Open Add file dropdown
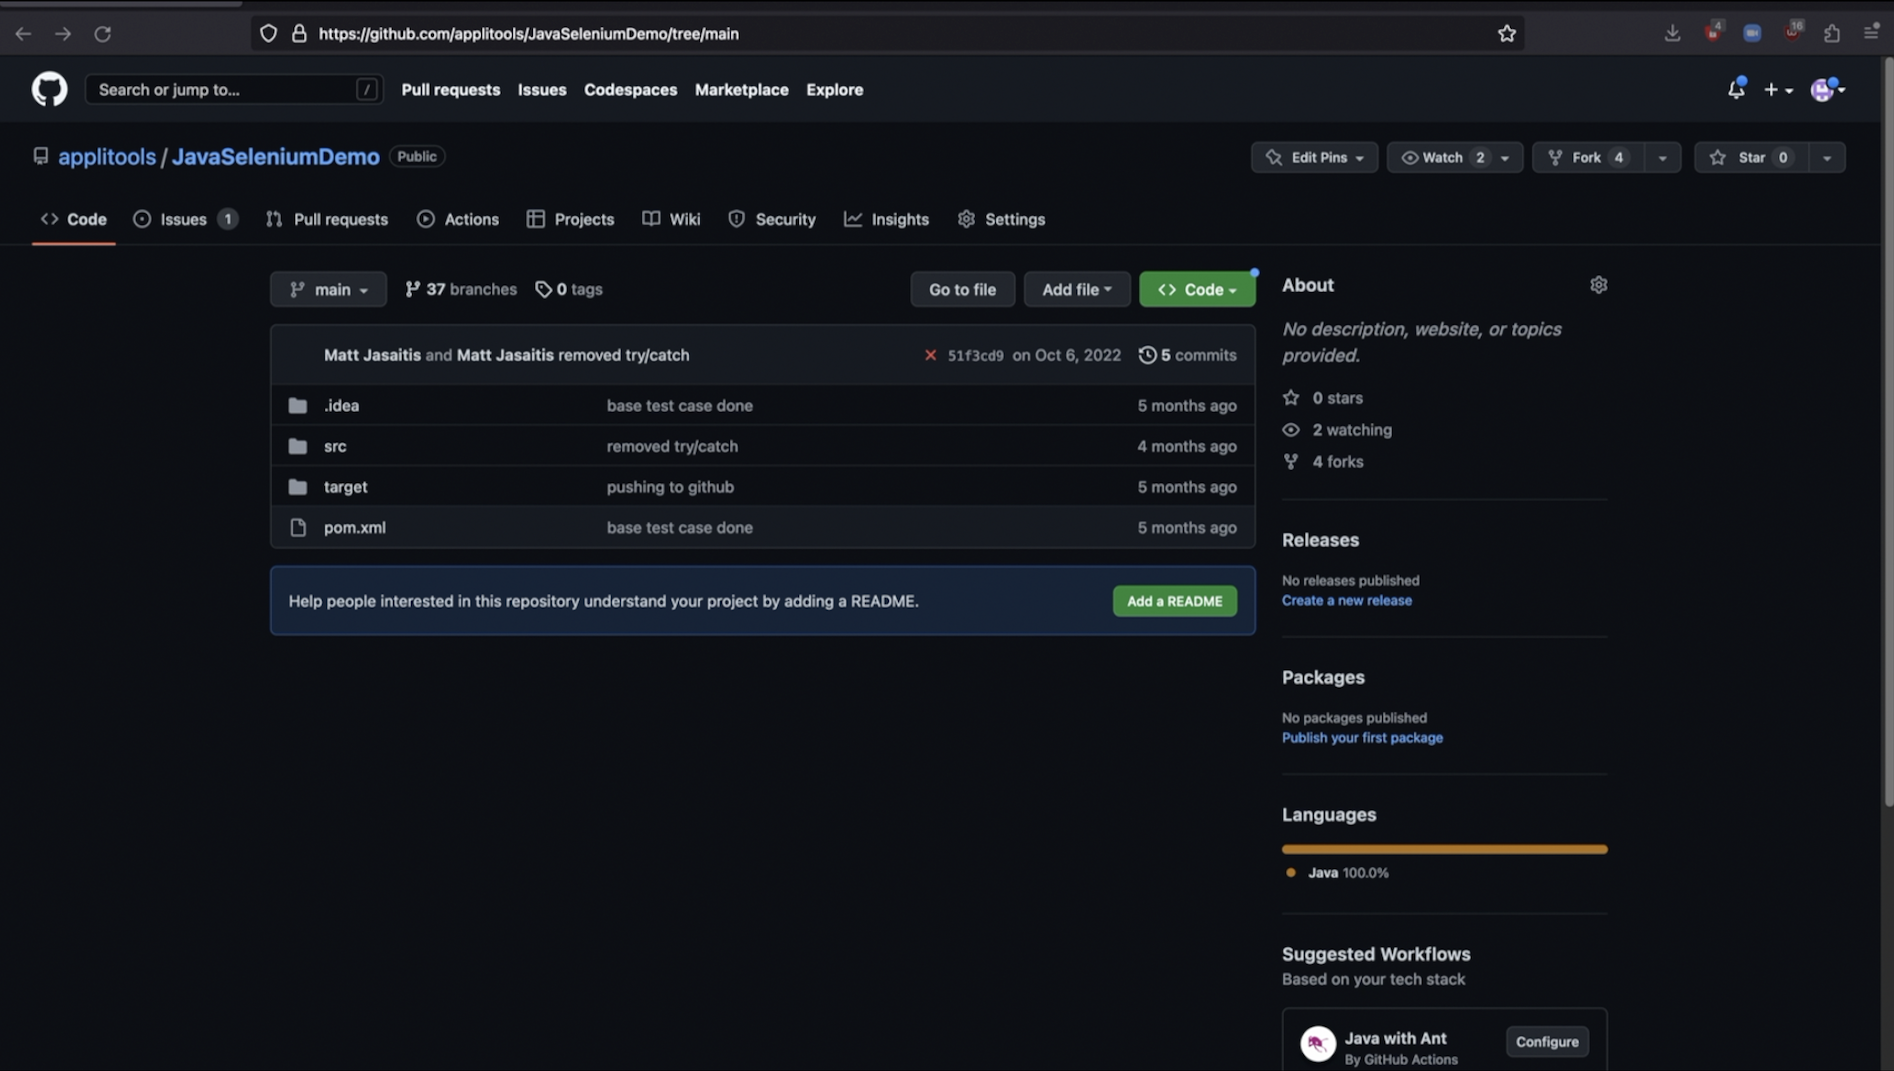The image size is (1894, 1071). [x=1076, y=289]
